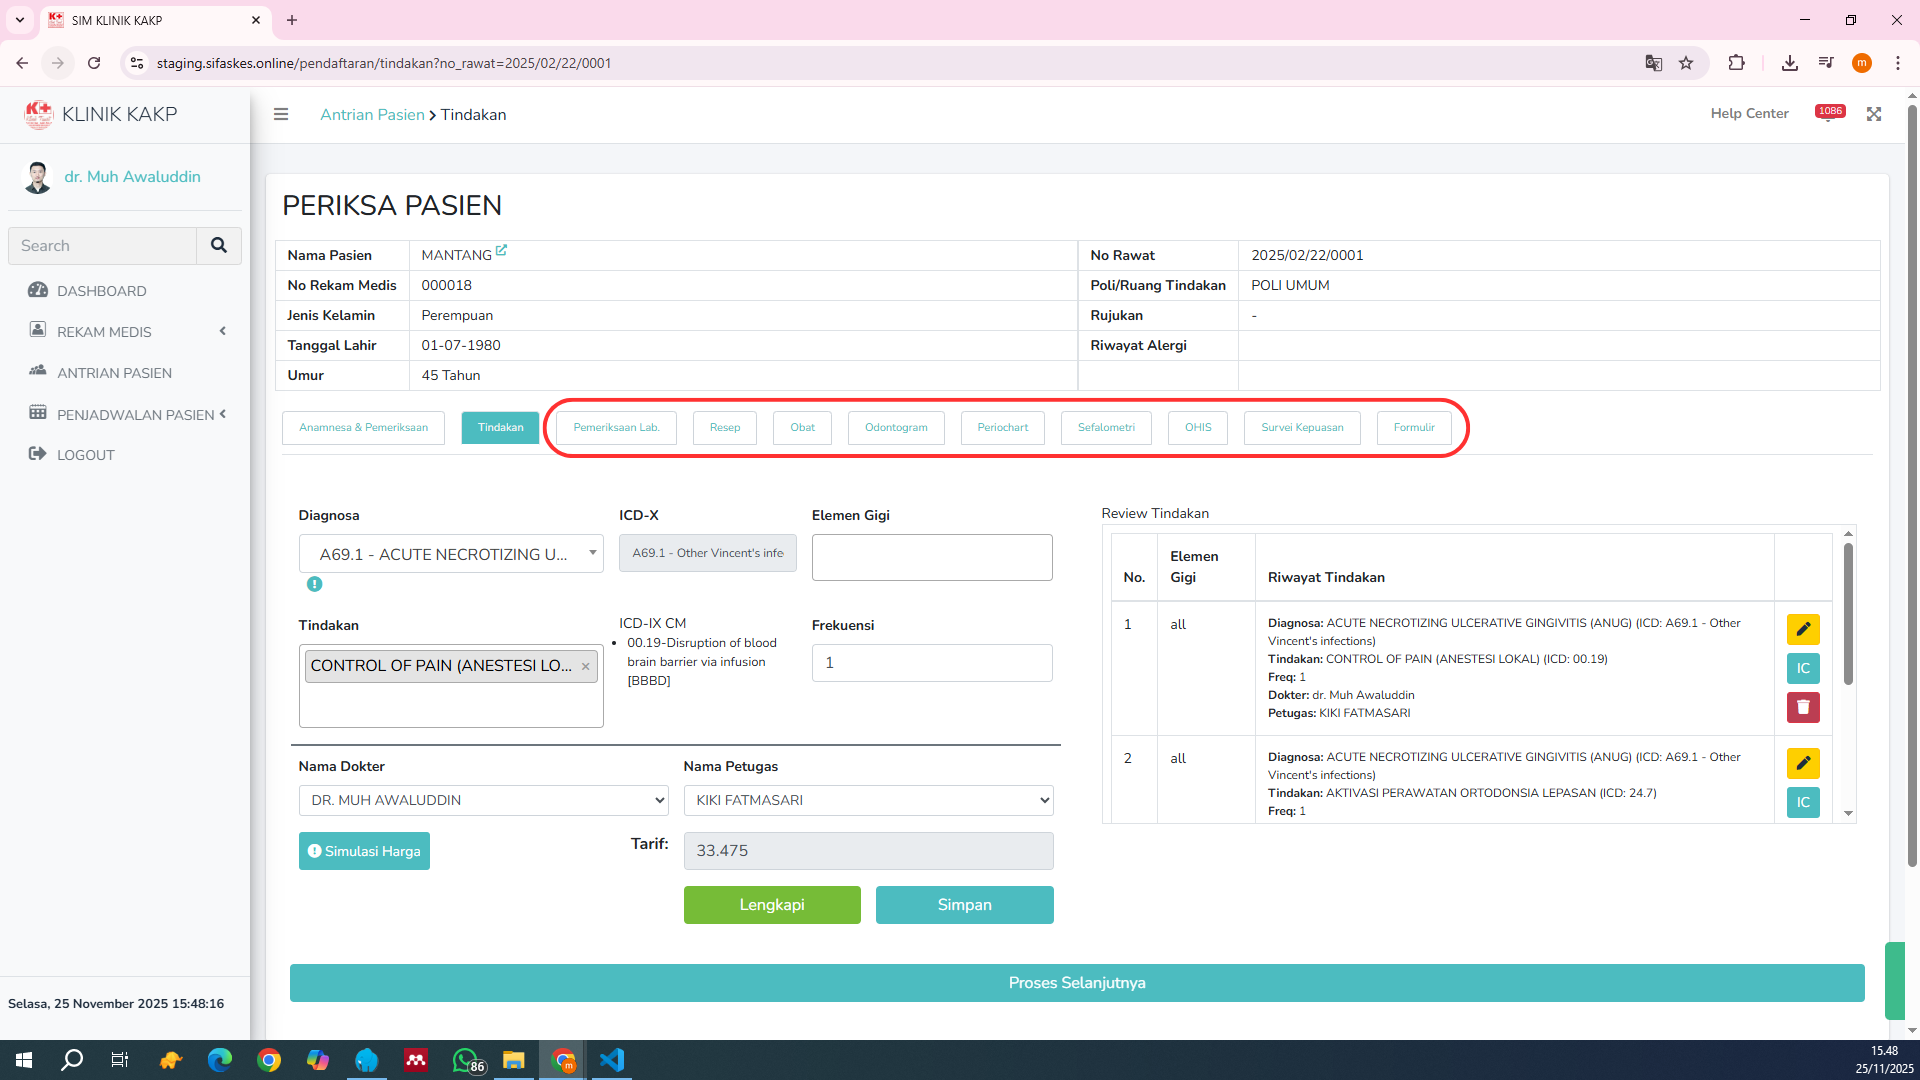Open the notifications badge showing 1086
Viewport: 1920px width, 1080px height.
1830,112
